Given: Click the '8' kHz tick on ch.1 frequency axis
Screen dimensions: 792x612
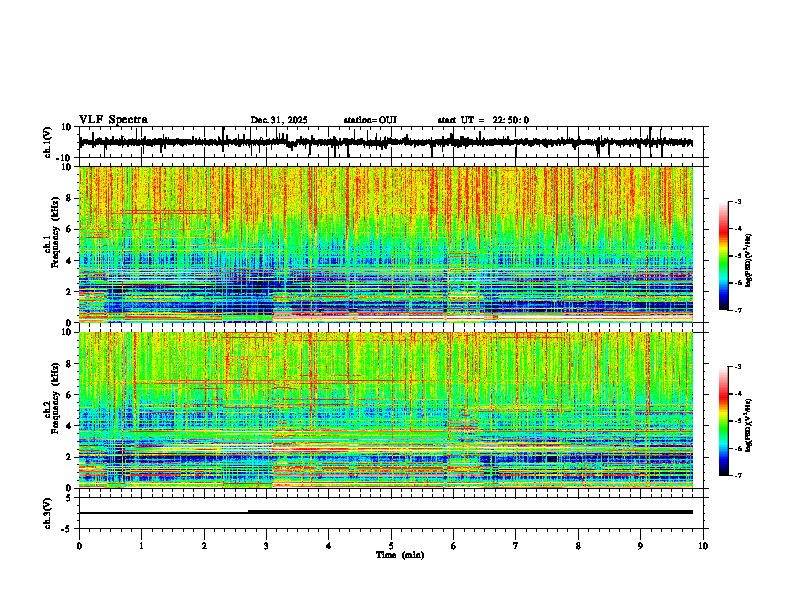Looking at the screenshot, I should [x=69, y=198].
